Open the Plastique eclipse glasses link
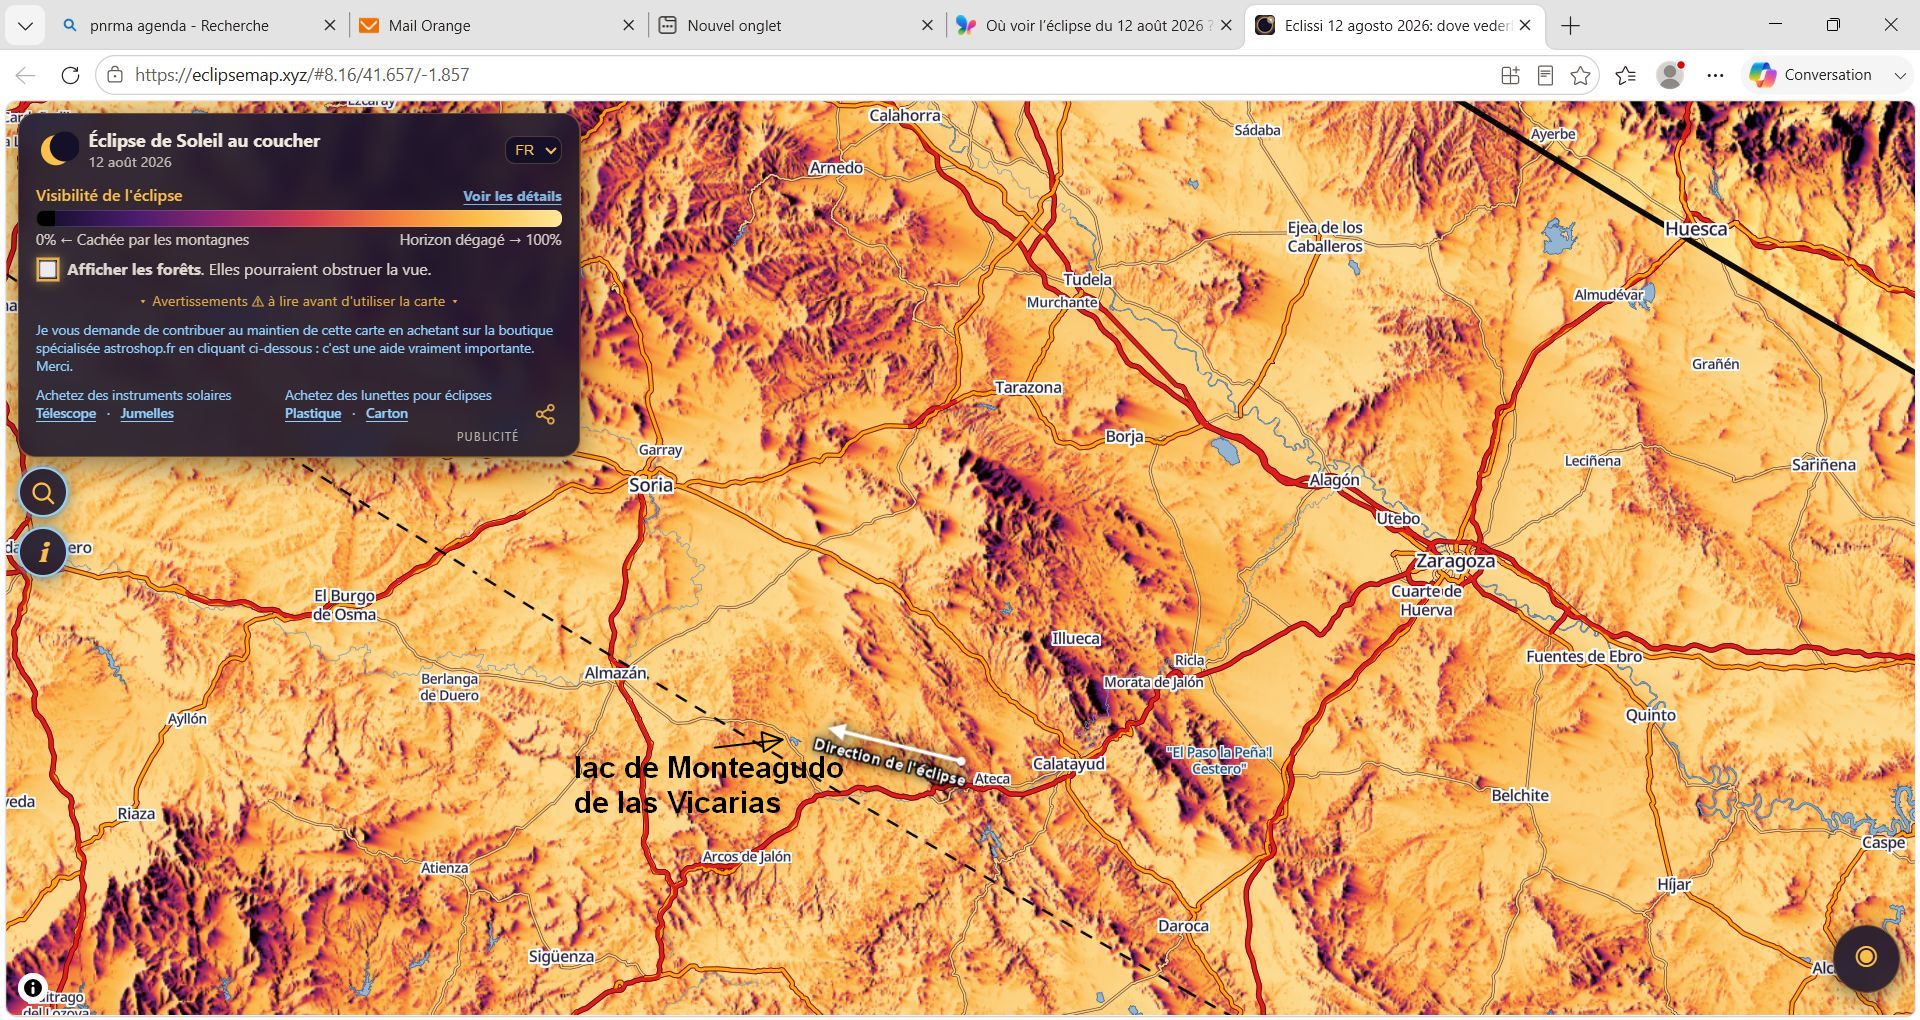The height and width of the screenshot is (1020, 1920). click(313, 414)
